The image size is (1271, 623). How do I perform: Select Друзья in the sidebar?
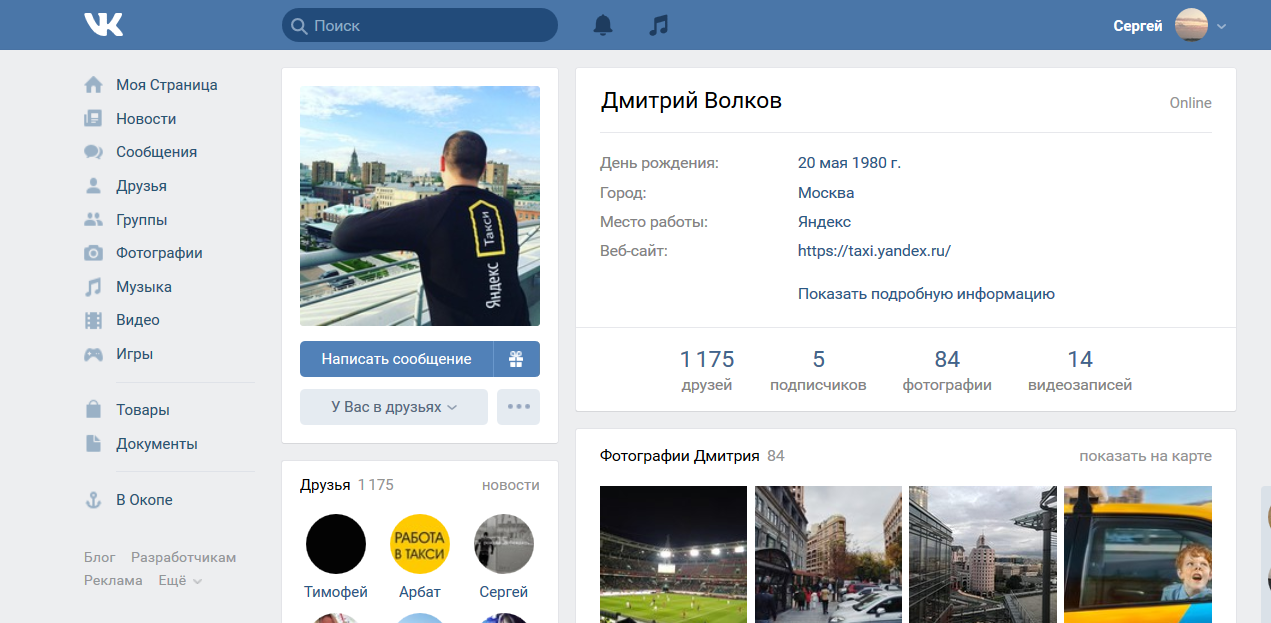point(141,186)
